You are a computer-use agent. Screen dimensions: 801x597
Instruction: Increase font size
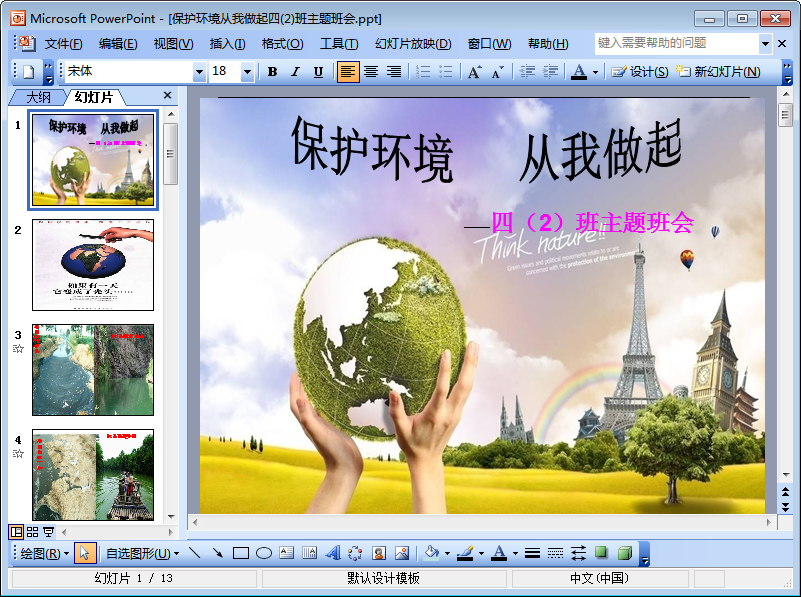click(x=474, y=72)
